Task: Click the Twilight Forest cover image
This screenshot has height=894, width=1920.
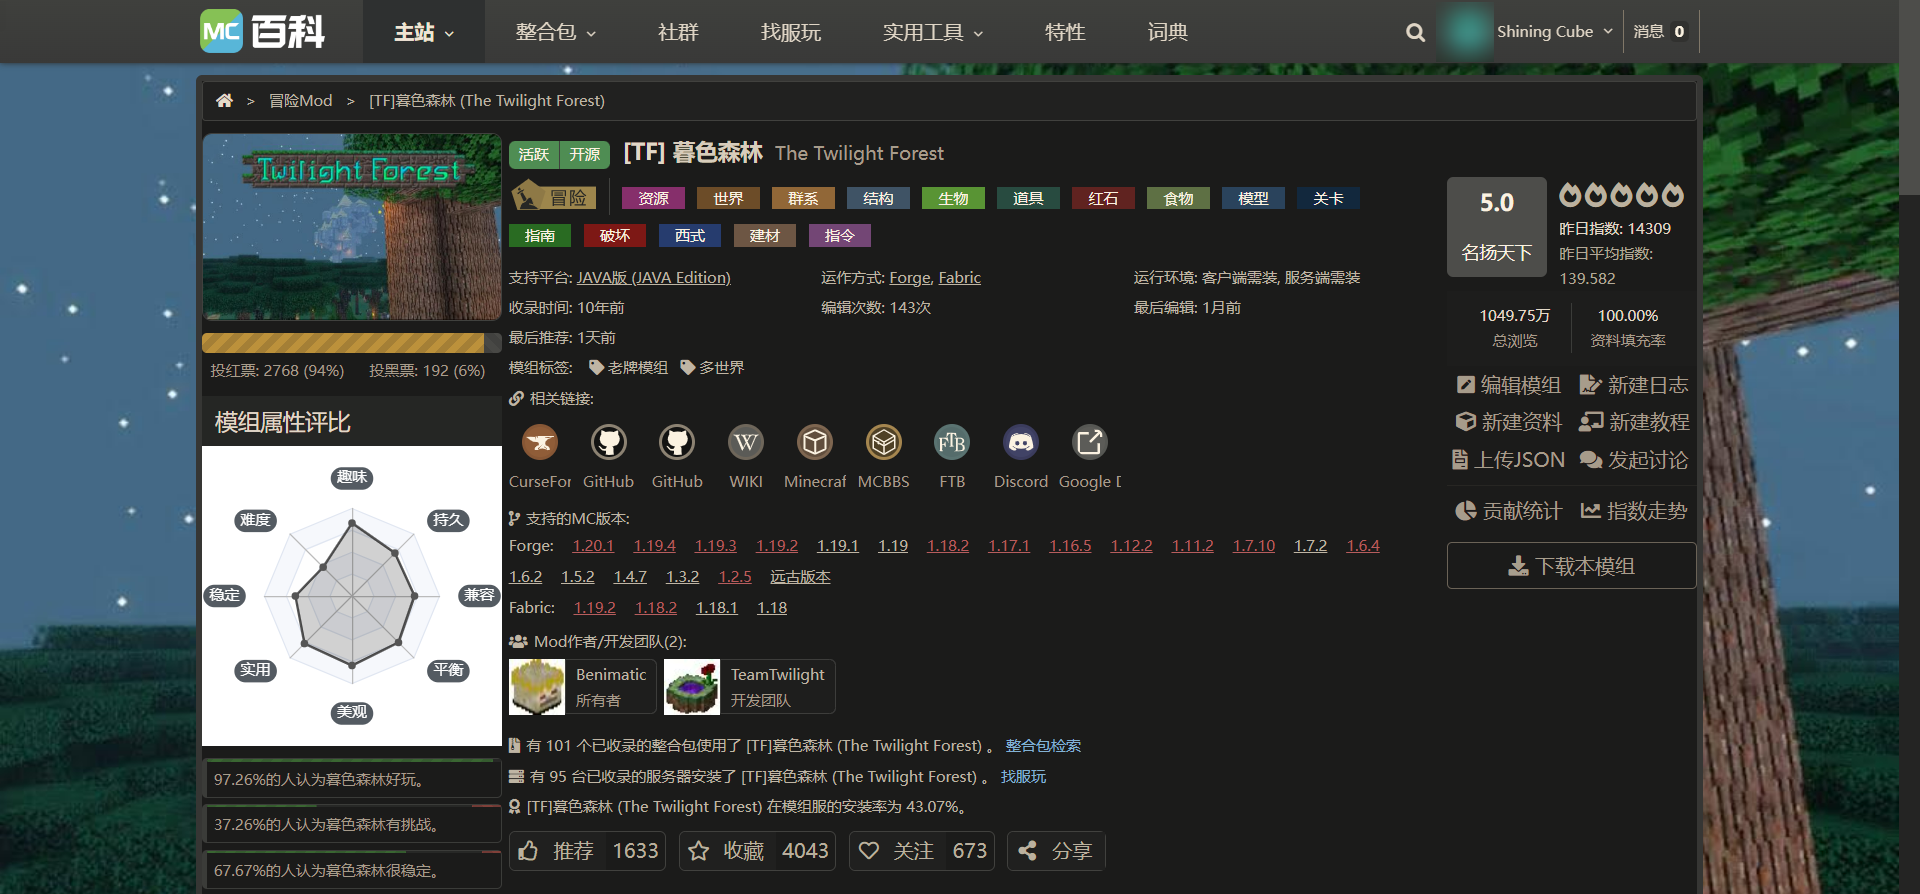Action: click(x=352, y=227)
